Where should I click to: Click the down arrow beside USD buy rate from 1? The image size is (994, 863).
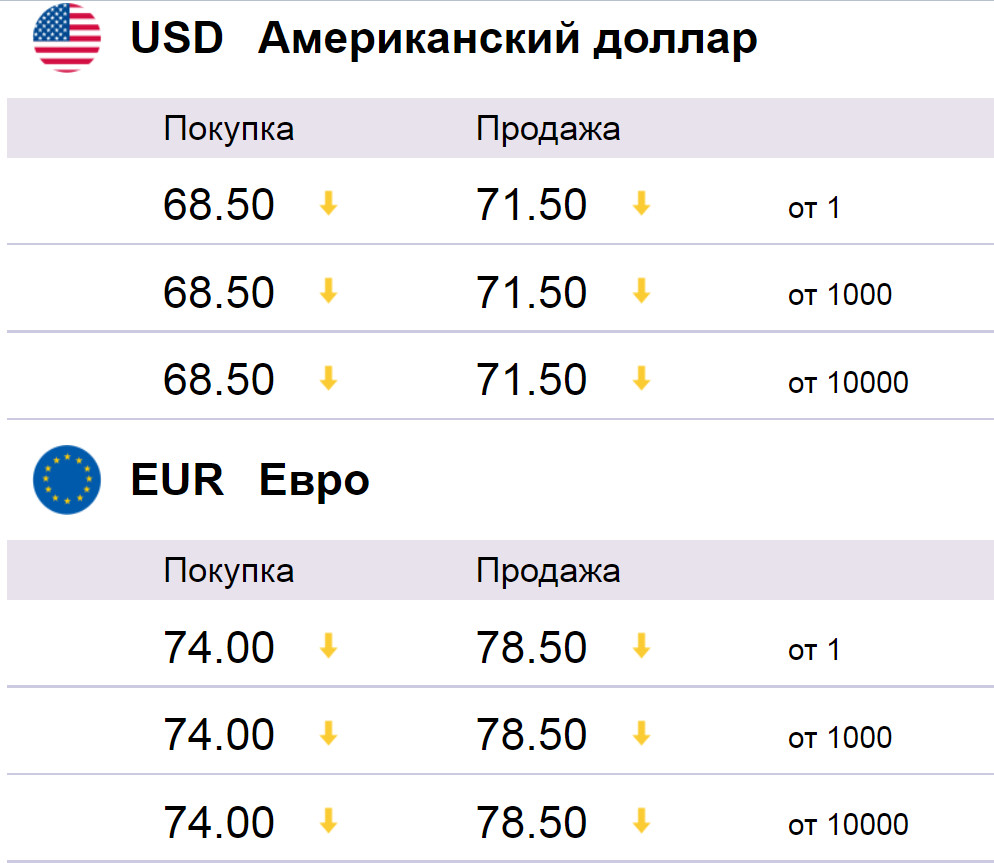(x=328, y=204)
